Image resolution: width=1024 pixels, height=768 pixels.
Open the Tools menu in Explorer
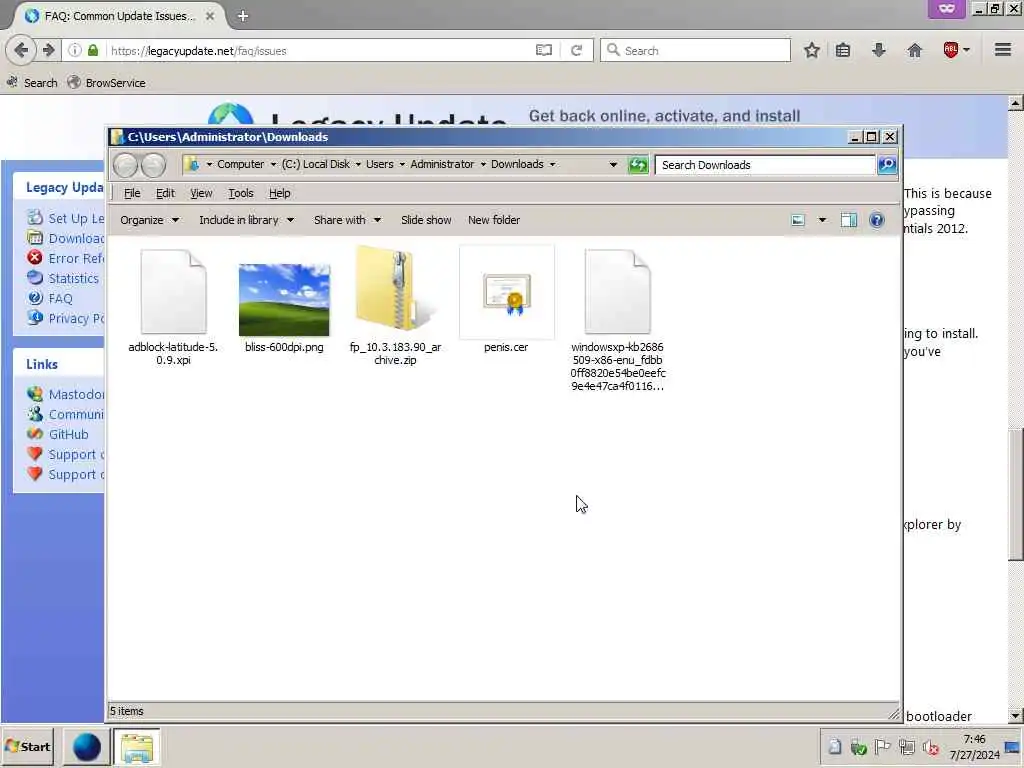click(x=240, y=193)
